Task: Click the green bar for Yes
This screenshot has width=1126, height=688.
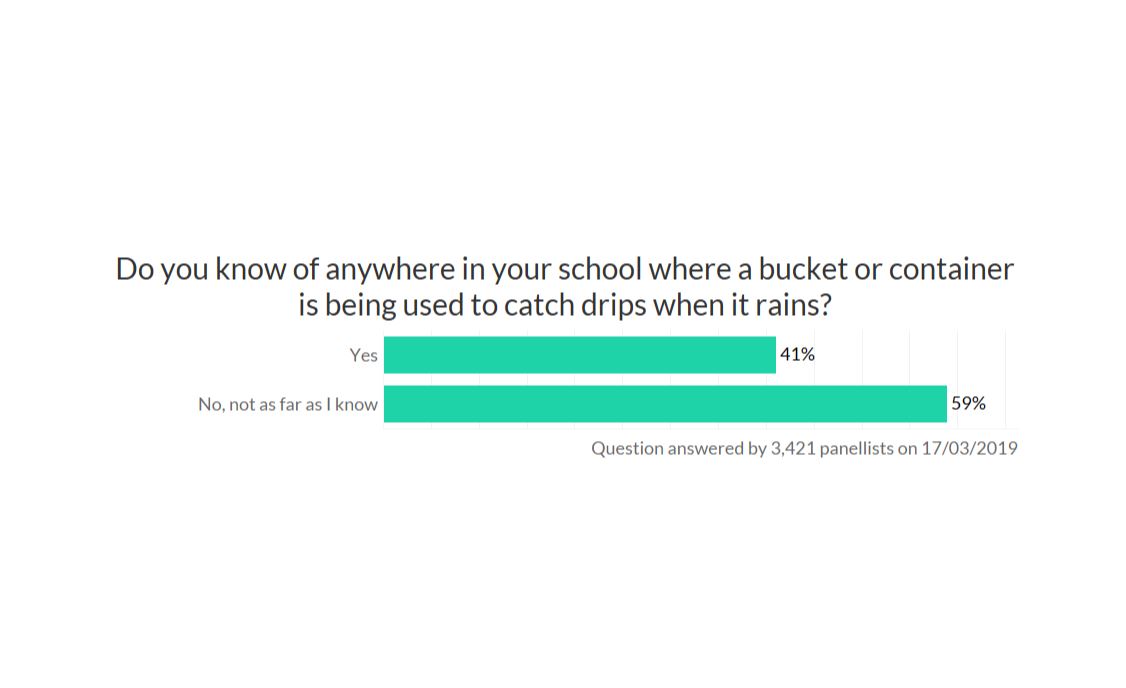Action: coord(580,355)
